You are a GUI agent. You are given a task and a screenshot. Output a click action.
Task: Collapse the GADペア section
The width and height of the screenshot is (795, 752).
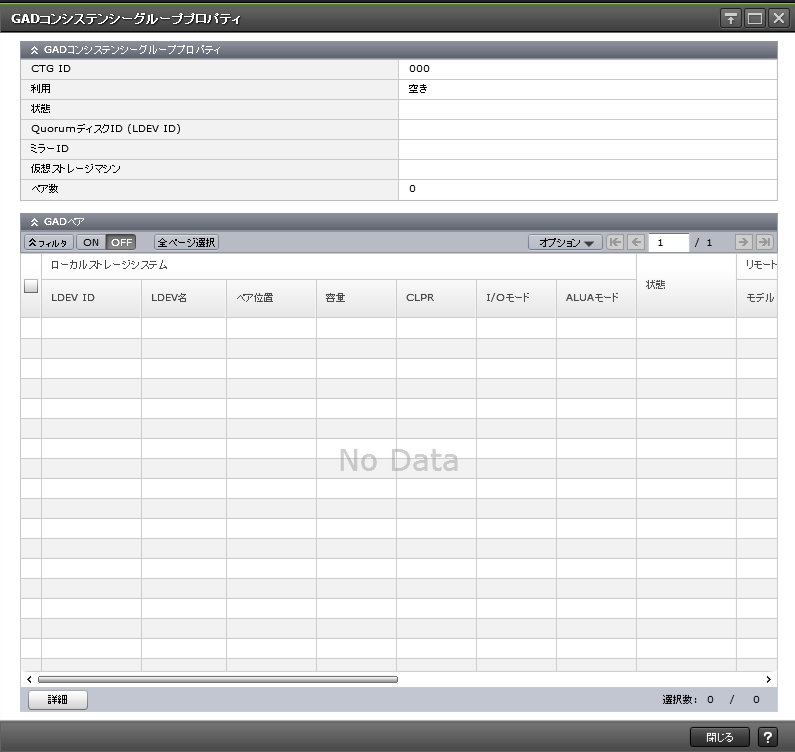pyautogui.click(x=34, y=222)
